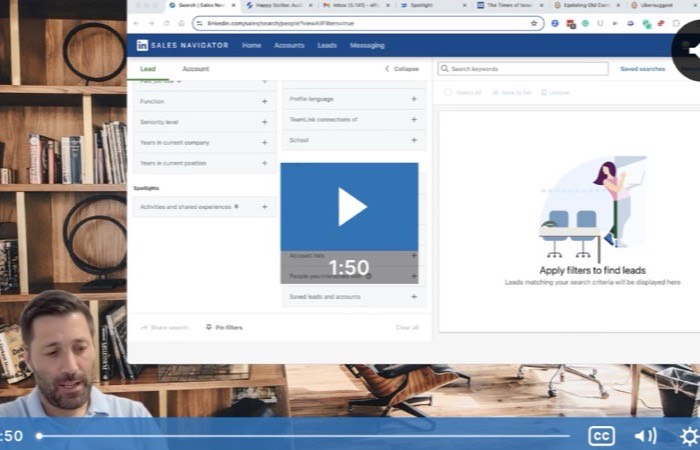
Task: Go back with browser back arrow
Action: pos(136,23)
